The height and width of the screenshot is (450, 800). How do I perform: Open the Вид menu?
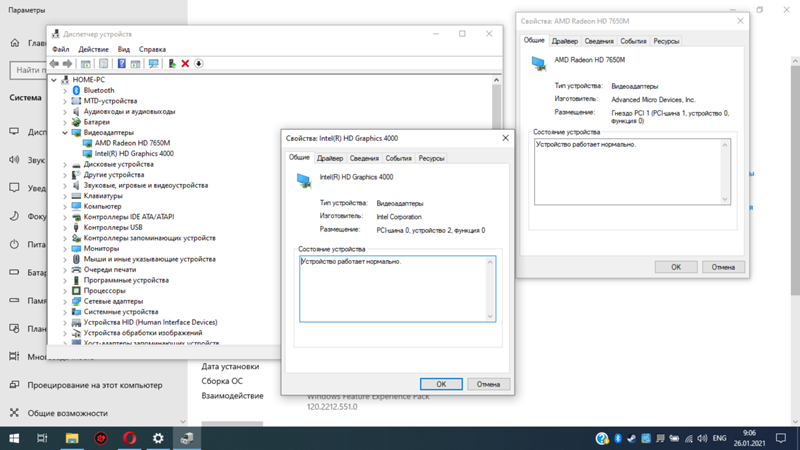coord(124,49)
